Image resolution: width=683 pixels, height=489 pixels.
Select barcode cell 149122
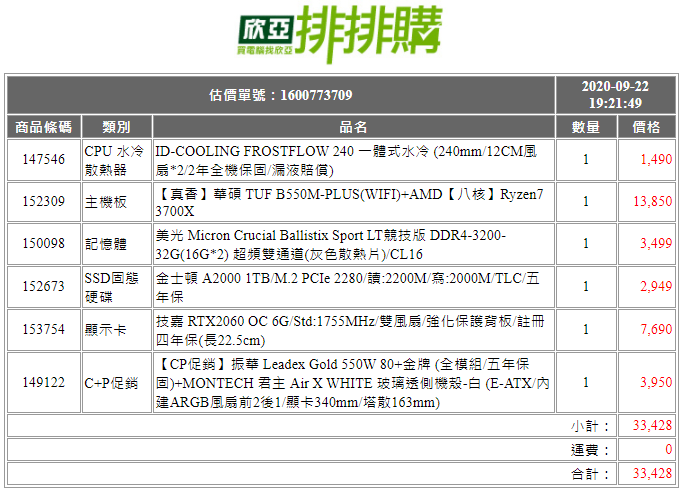pyautogui.click(x=44, y=382)
